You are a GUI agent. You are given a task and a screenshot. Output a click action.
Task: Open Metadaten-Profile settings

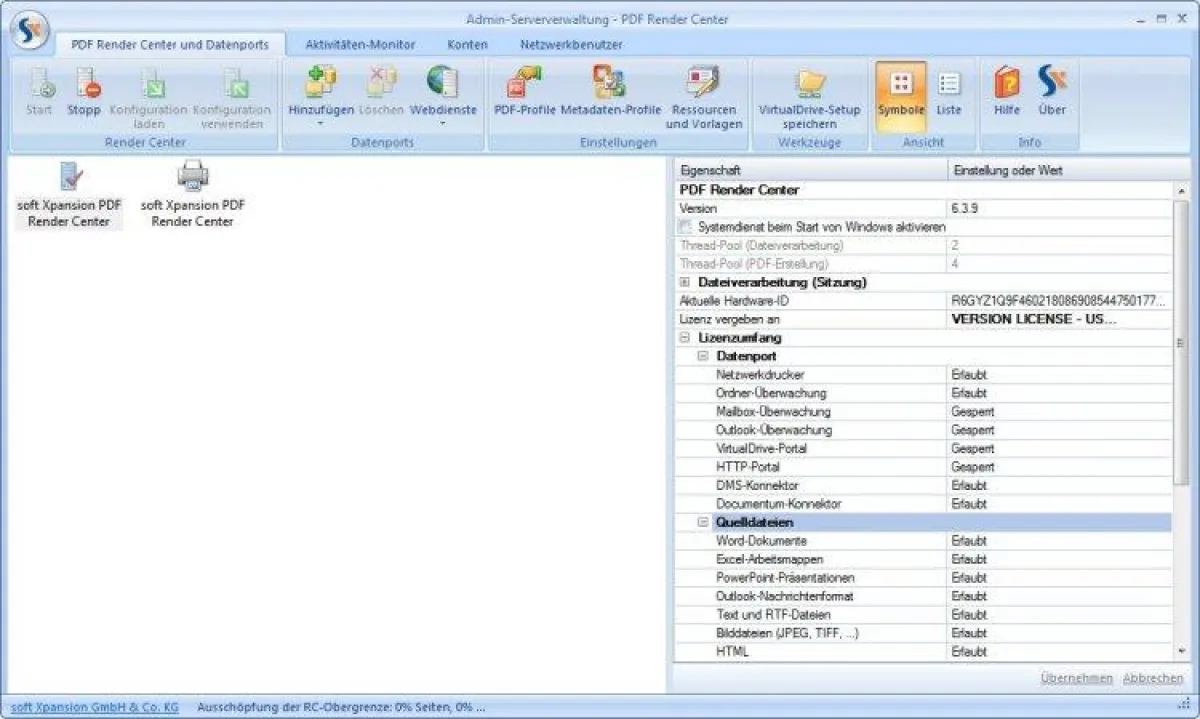[610, 92]
